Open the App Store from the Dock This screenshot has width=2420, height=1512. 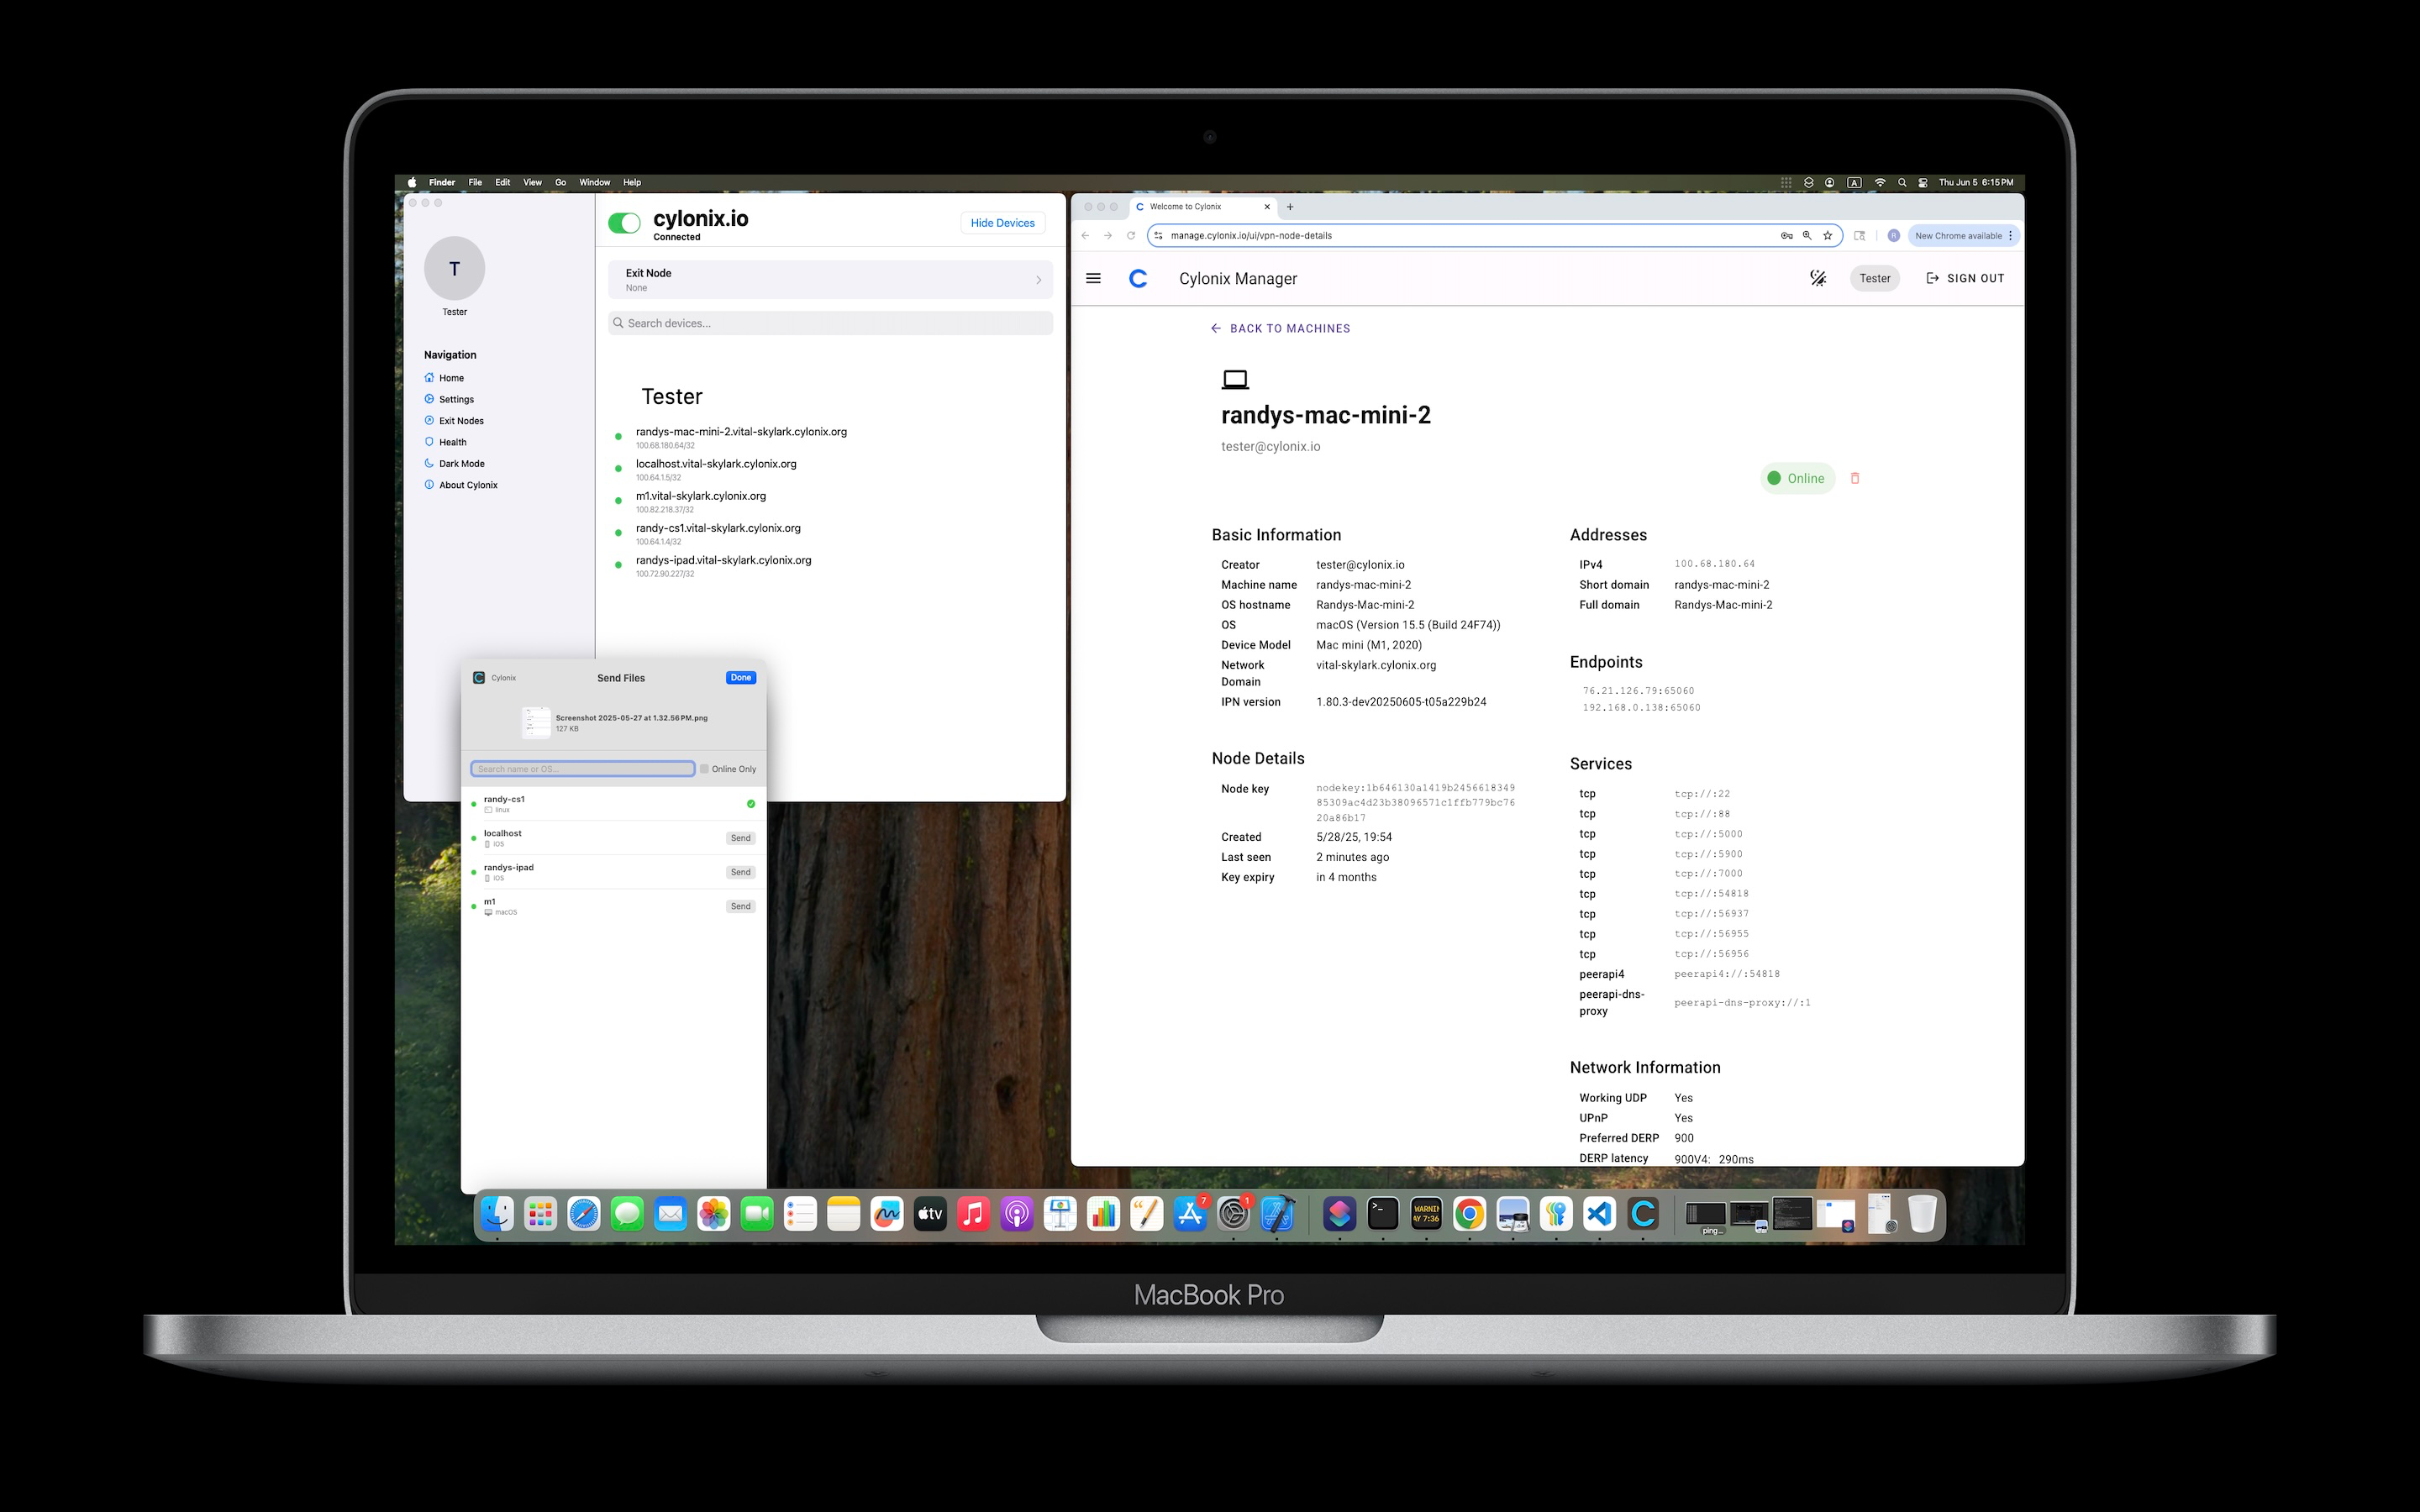1190,1214
